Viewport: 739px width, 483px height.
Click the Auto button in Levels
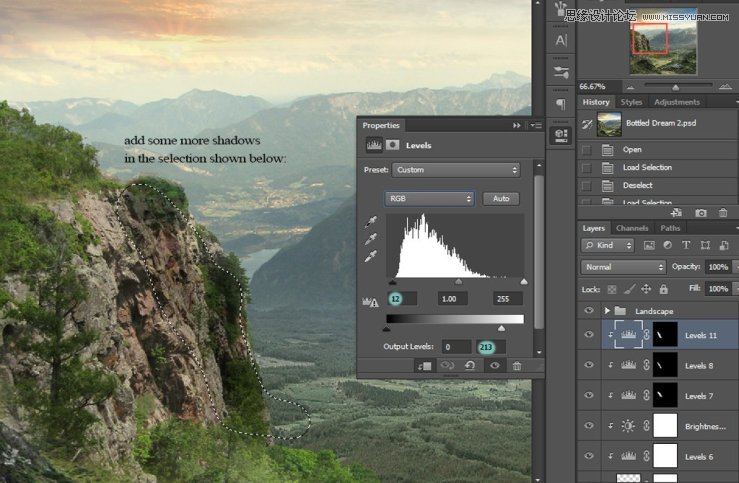[x=501, y=199]
